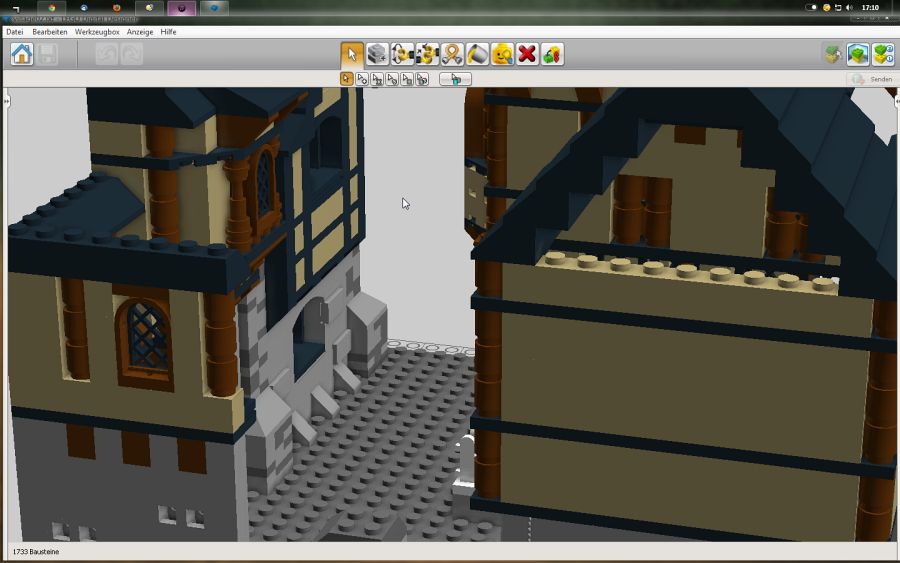Activate the Clone brick tool
This screenshot has width=900, height=563.
[x=377, y=54]
